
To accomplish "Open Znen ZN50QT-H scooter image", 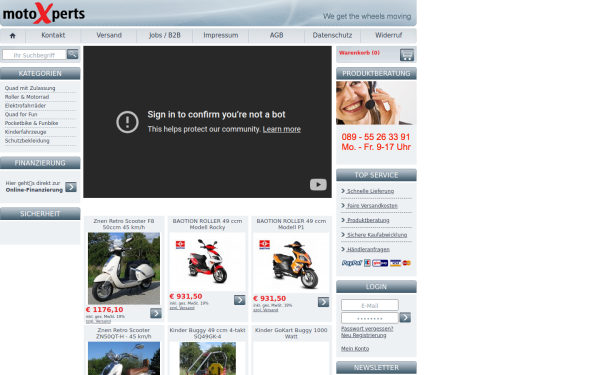I will (x=124, y=358).
